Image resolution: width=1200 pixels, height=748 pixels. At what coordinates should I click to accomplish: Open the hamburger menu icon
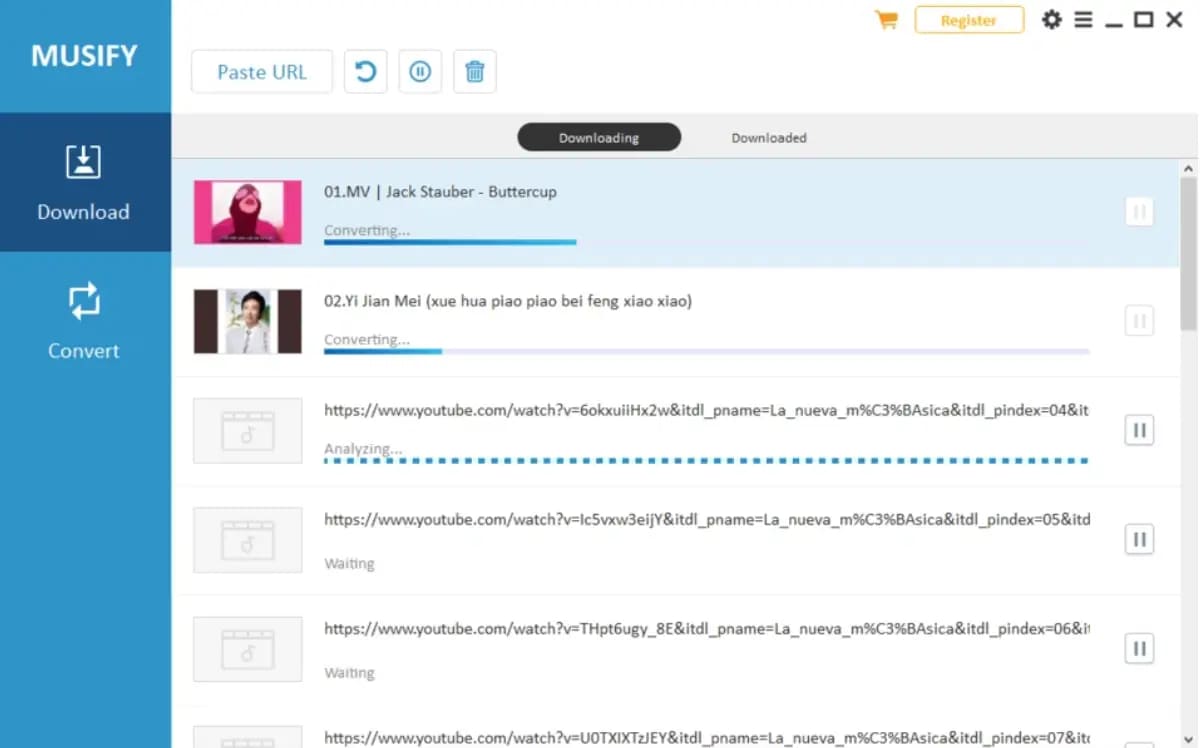1083,20
